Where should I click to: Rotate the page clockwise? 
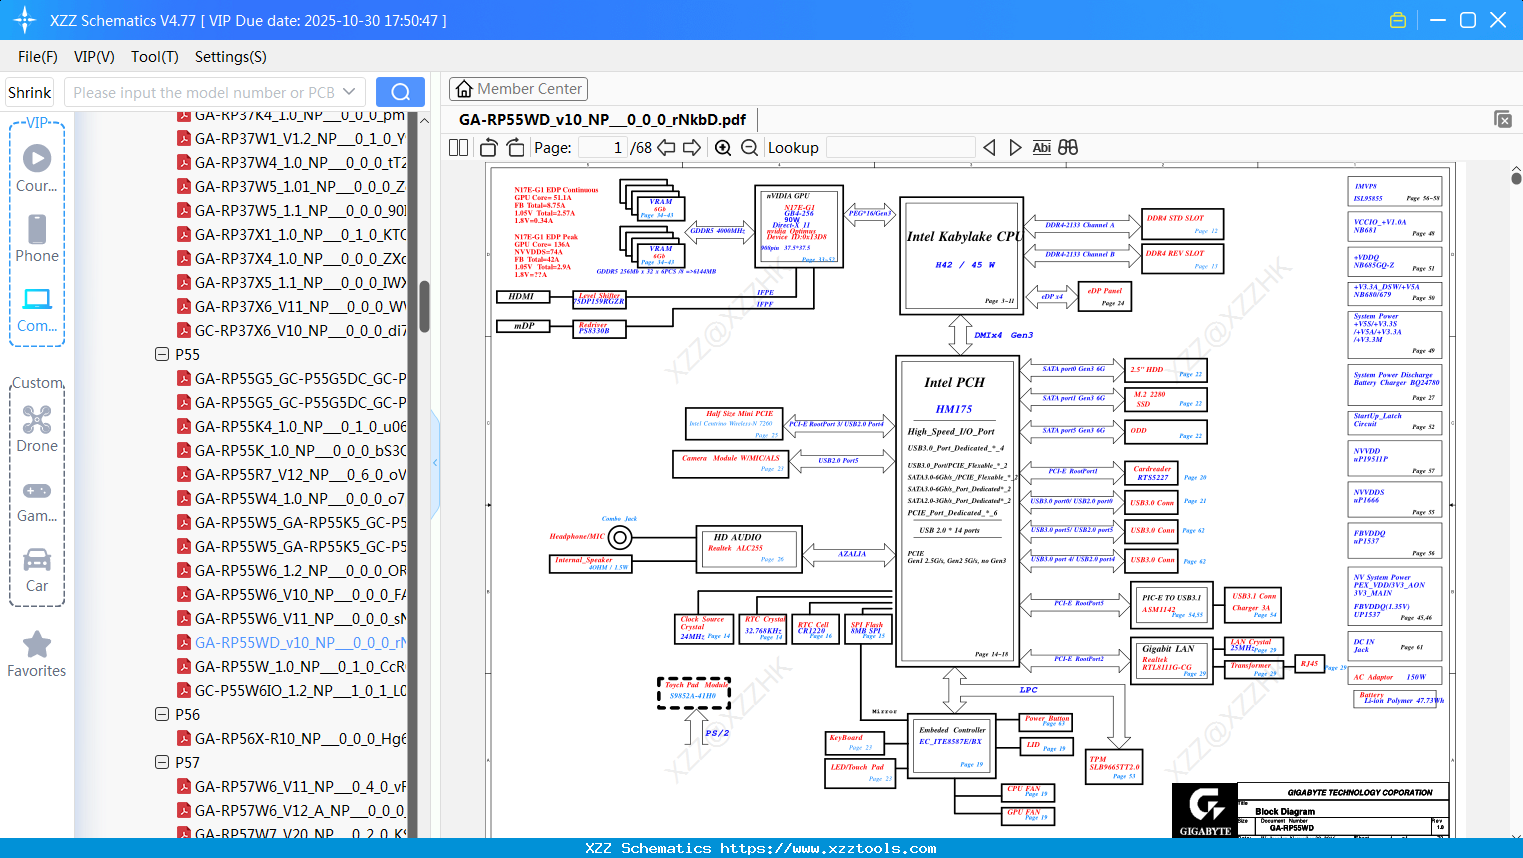click(515, 147)
